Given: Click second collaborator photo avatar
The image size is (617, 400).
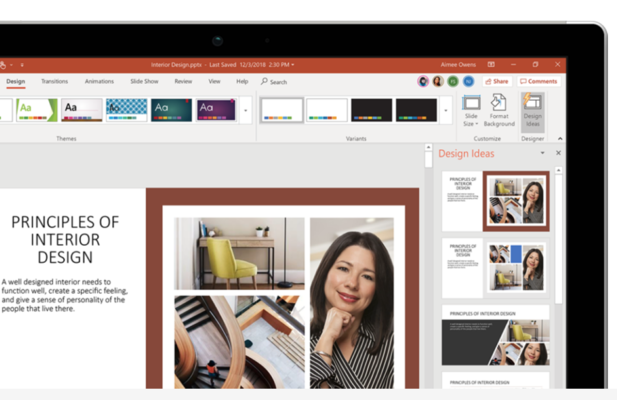Looking at the screenshot, I should coord(438,81).
